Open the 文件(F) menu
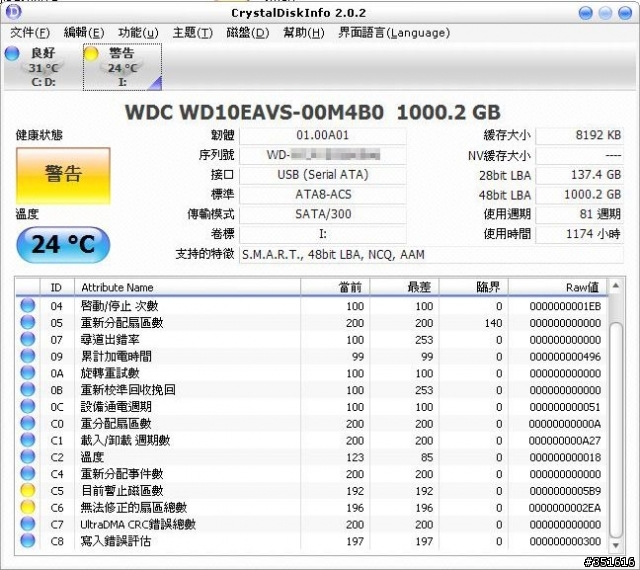 tap(30, 33)
